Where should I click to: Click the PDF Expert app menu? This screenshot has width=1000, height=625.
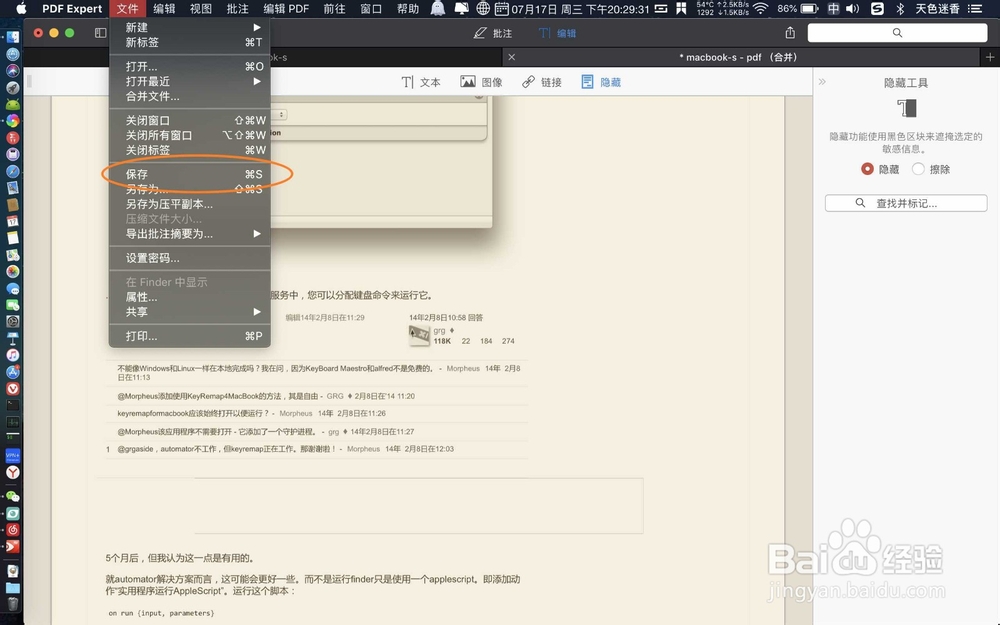(x=72, y=8)
